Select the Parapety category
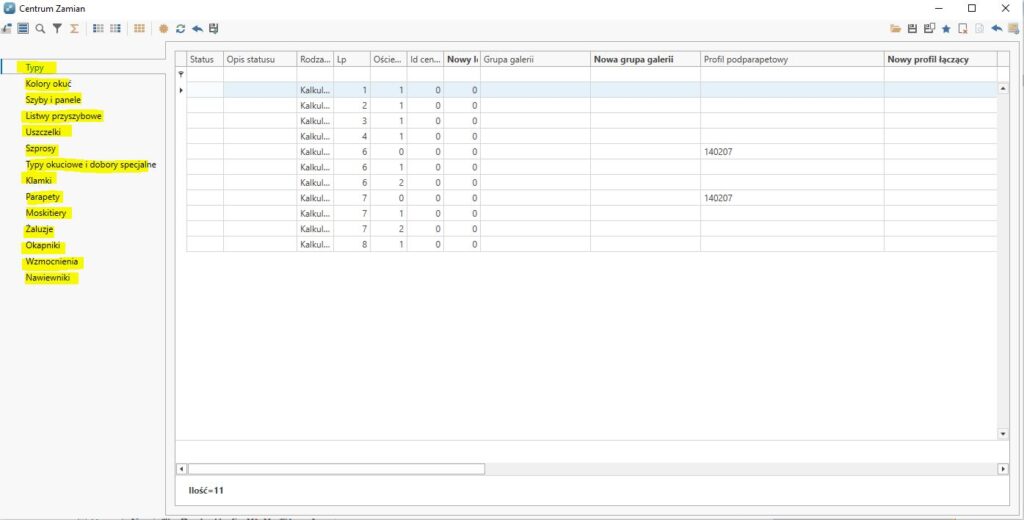The width and height of the screenshot is (1024, 520). 43,197
